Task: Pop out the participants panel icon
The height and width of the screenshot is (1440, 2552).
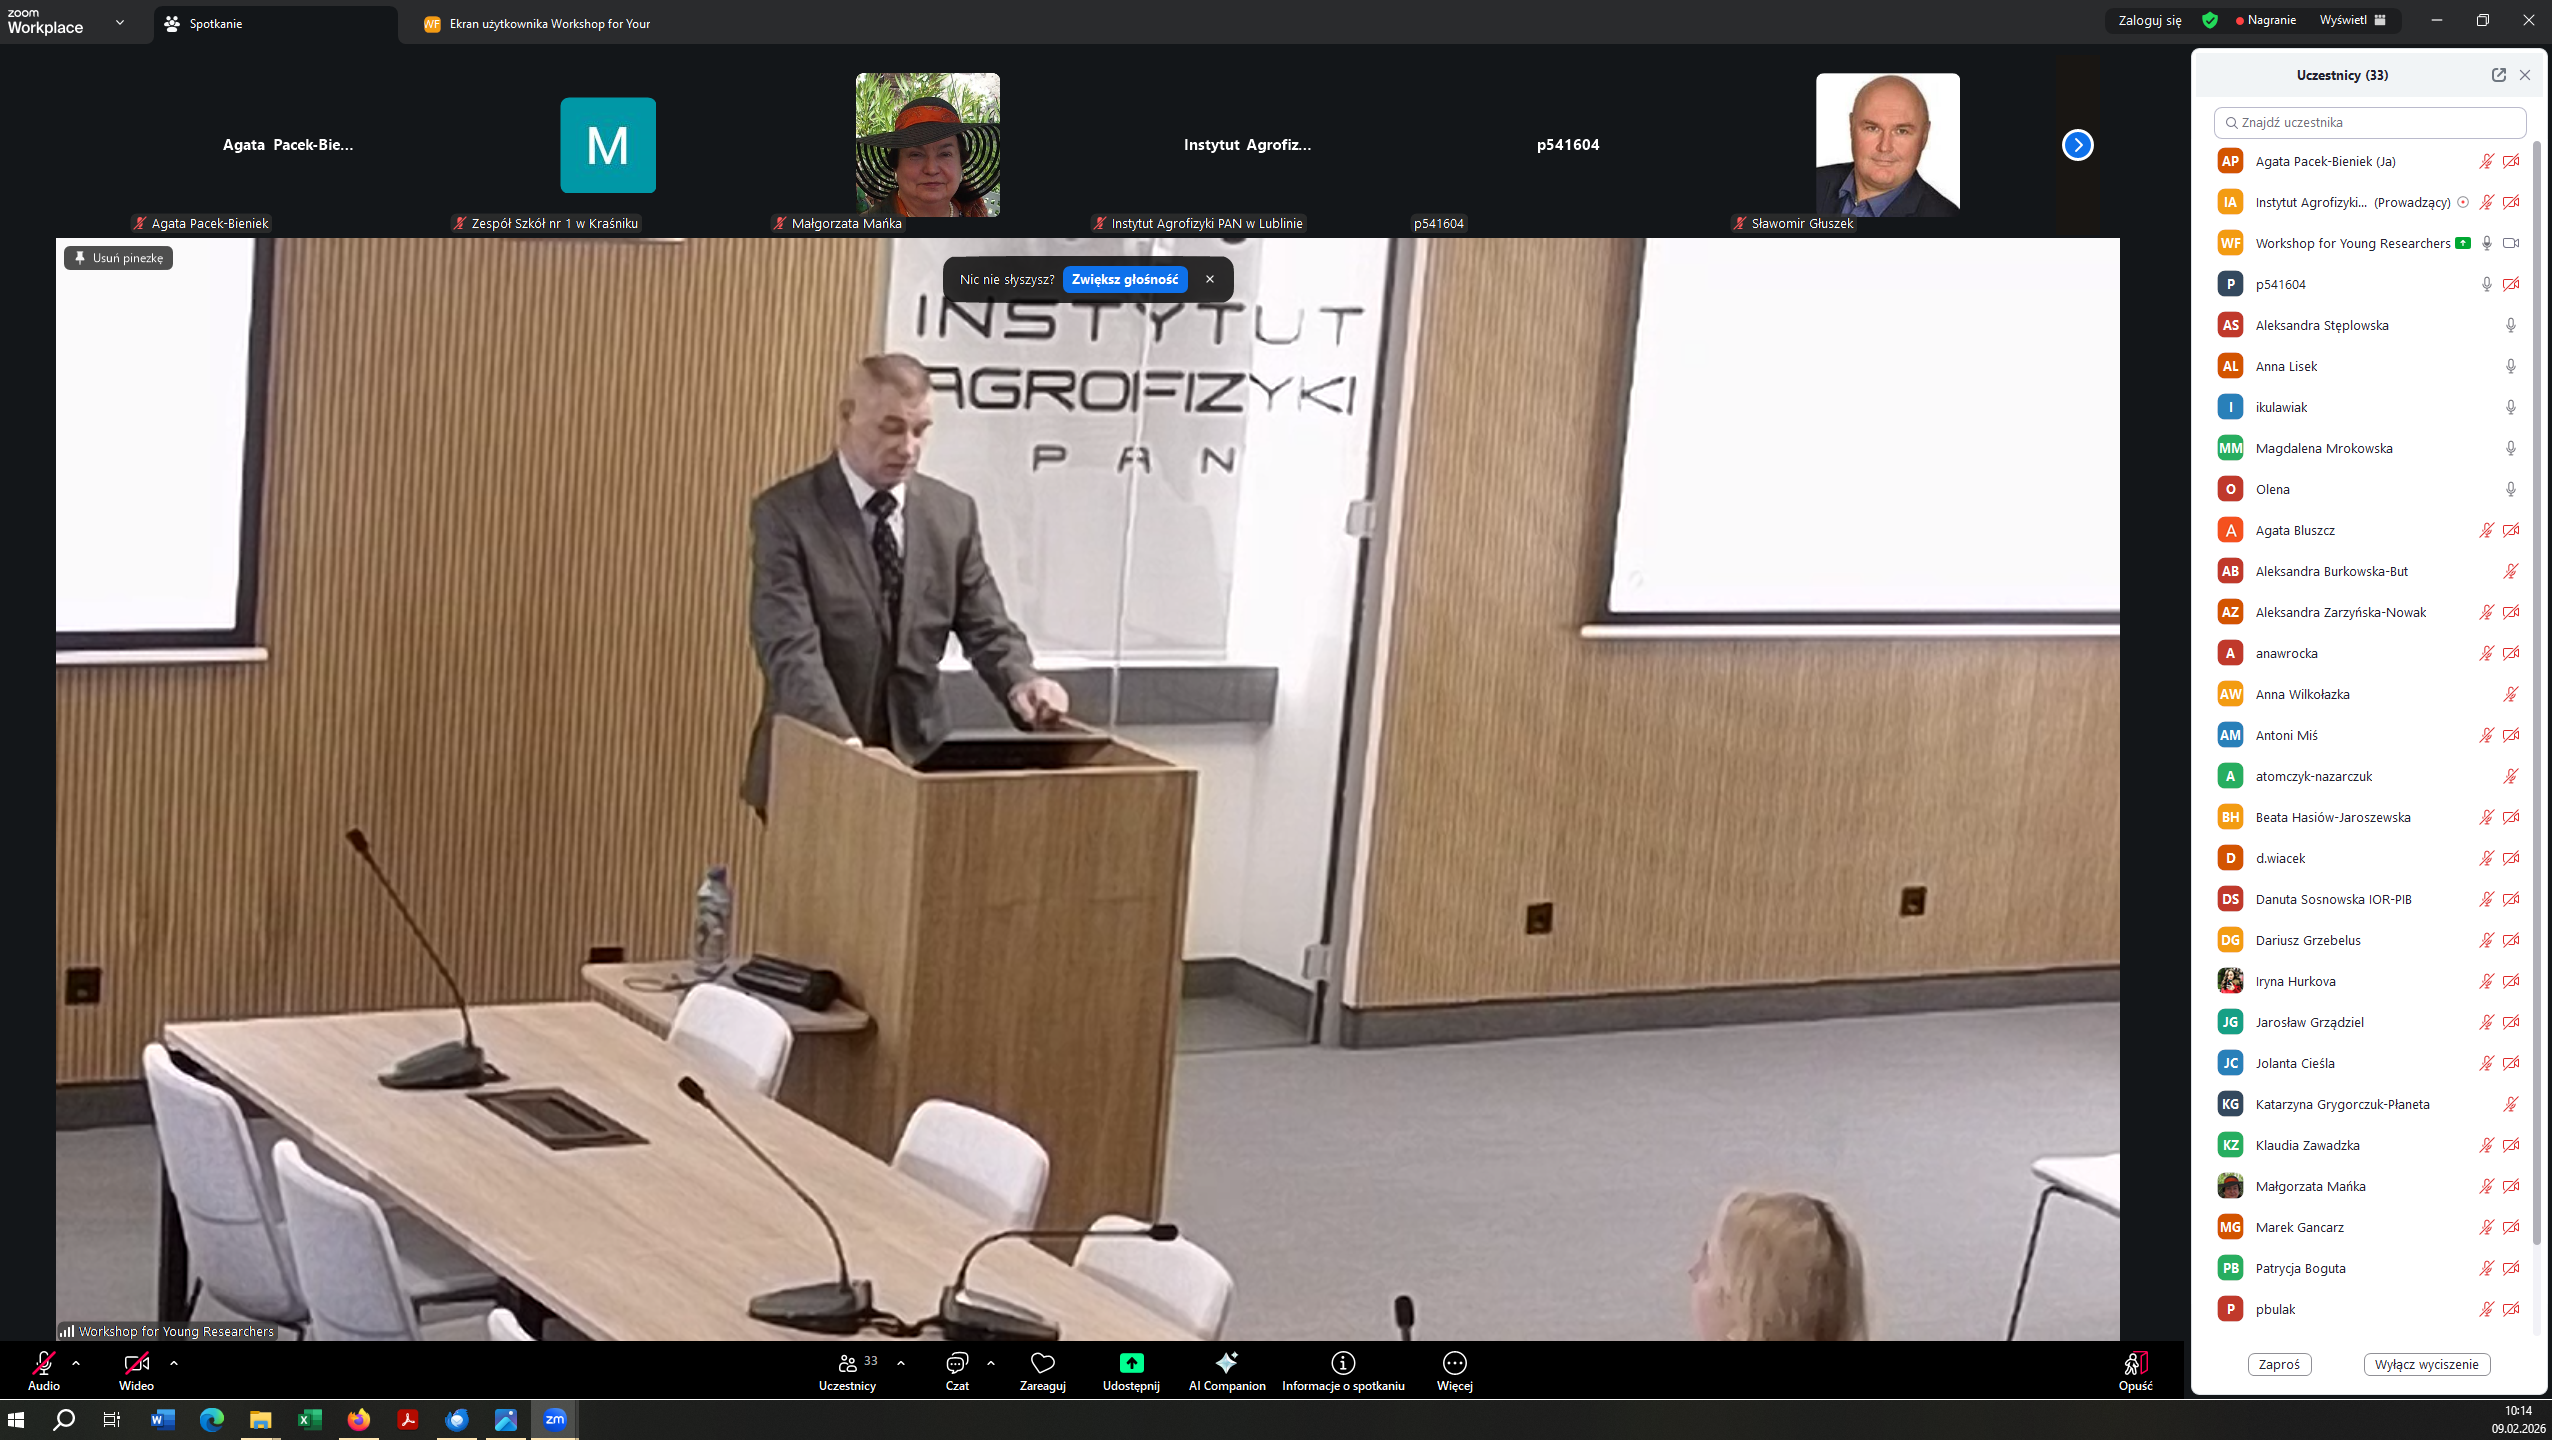Action: click(x=2498, y=75)
